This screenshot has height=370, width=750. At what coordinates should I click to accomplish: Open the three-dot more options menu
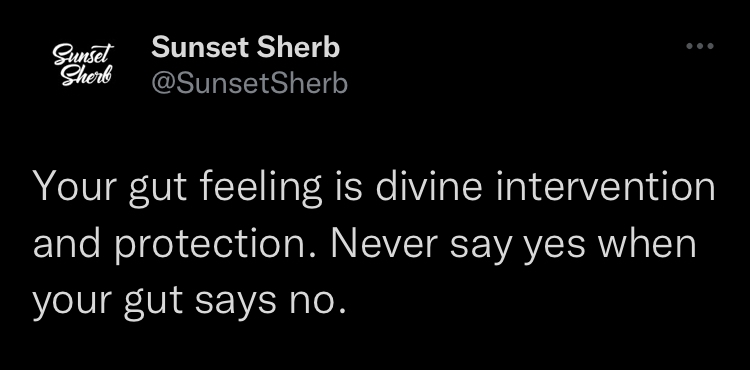pos(700,46)
